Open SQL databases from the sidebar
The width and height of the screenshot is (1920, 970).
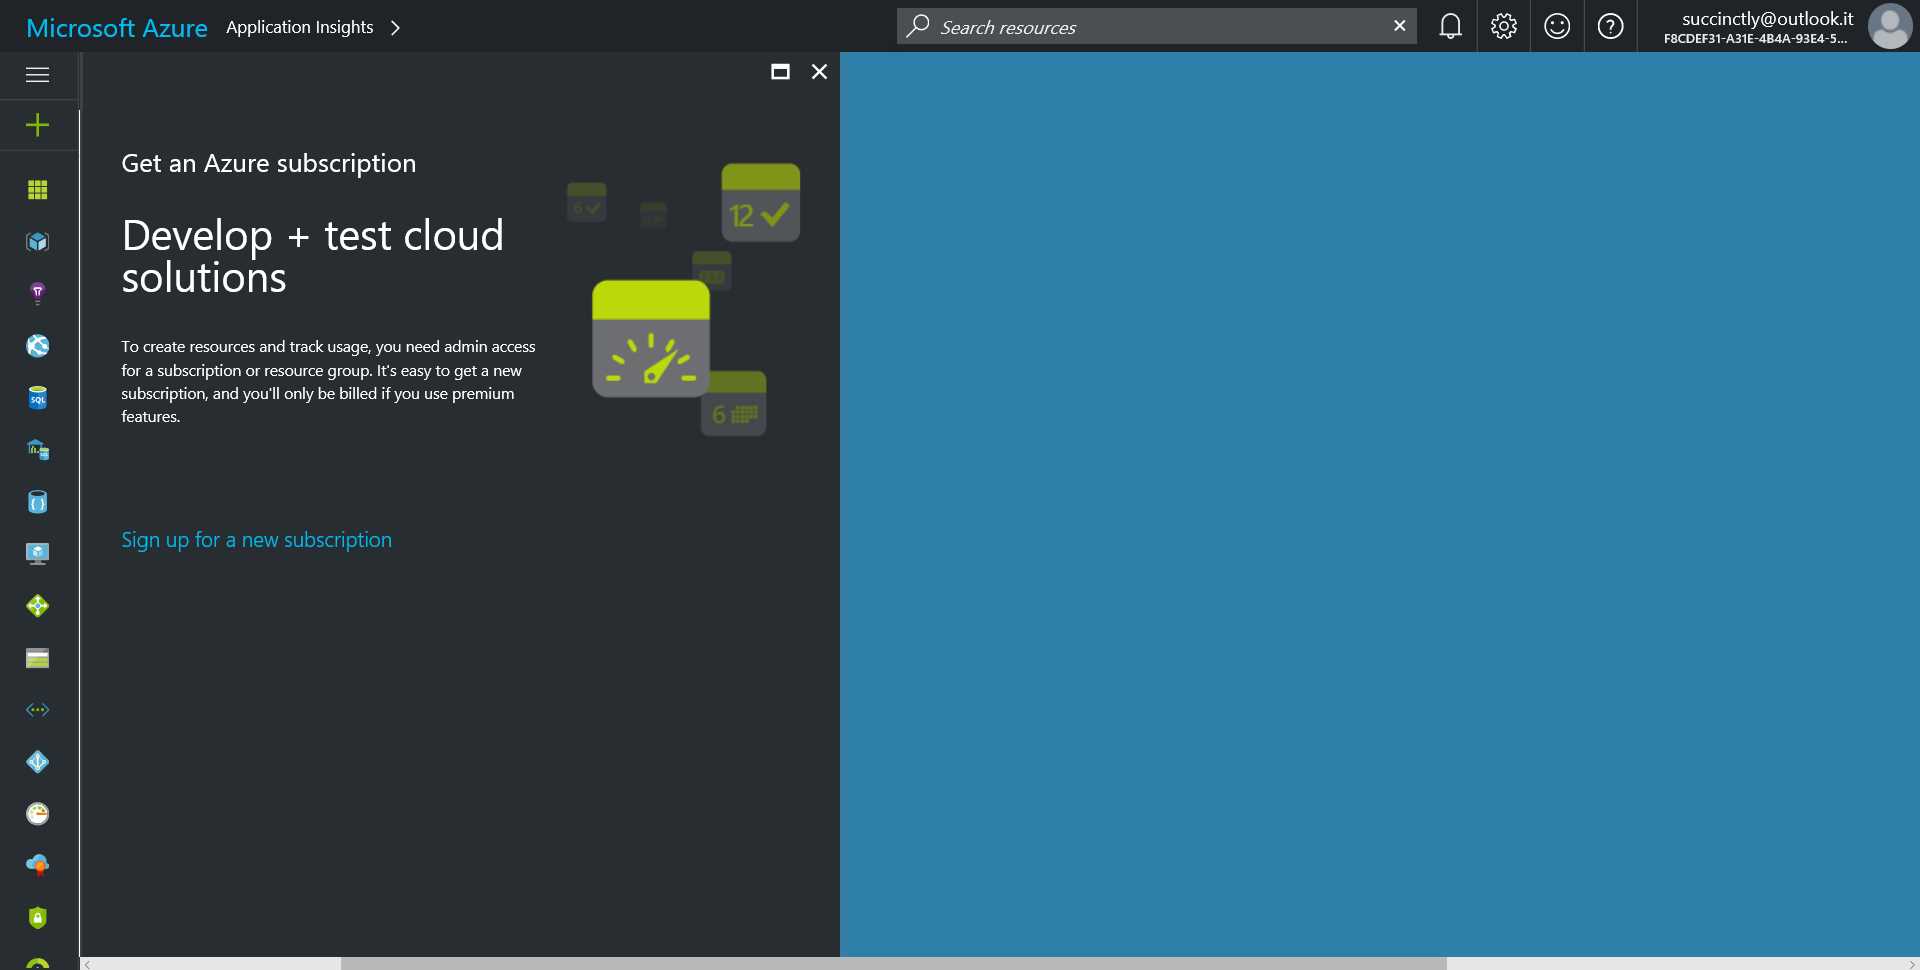(x=37, y=397)
